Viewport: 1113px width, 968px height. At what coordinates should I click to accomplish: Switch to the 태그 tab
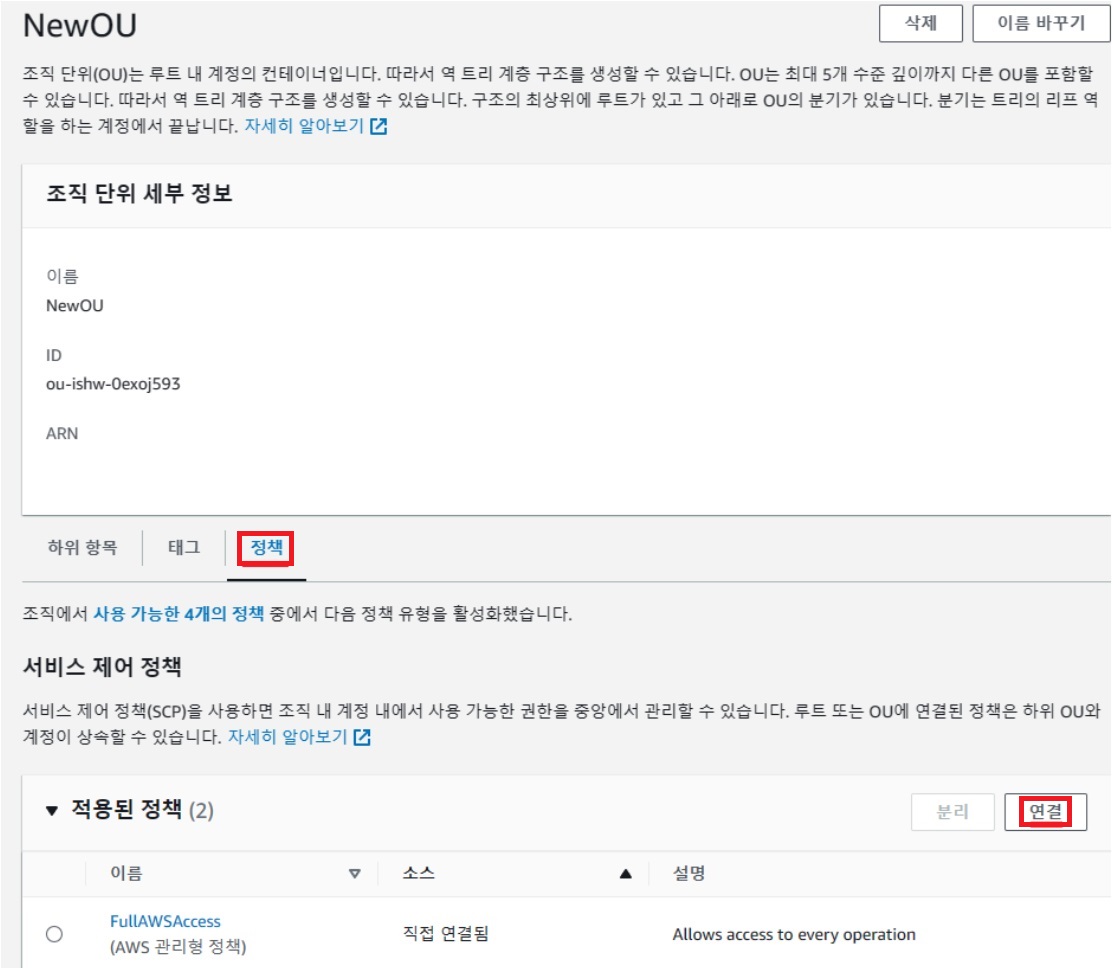(x=184, y=547)
